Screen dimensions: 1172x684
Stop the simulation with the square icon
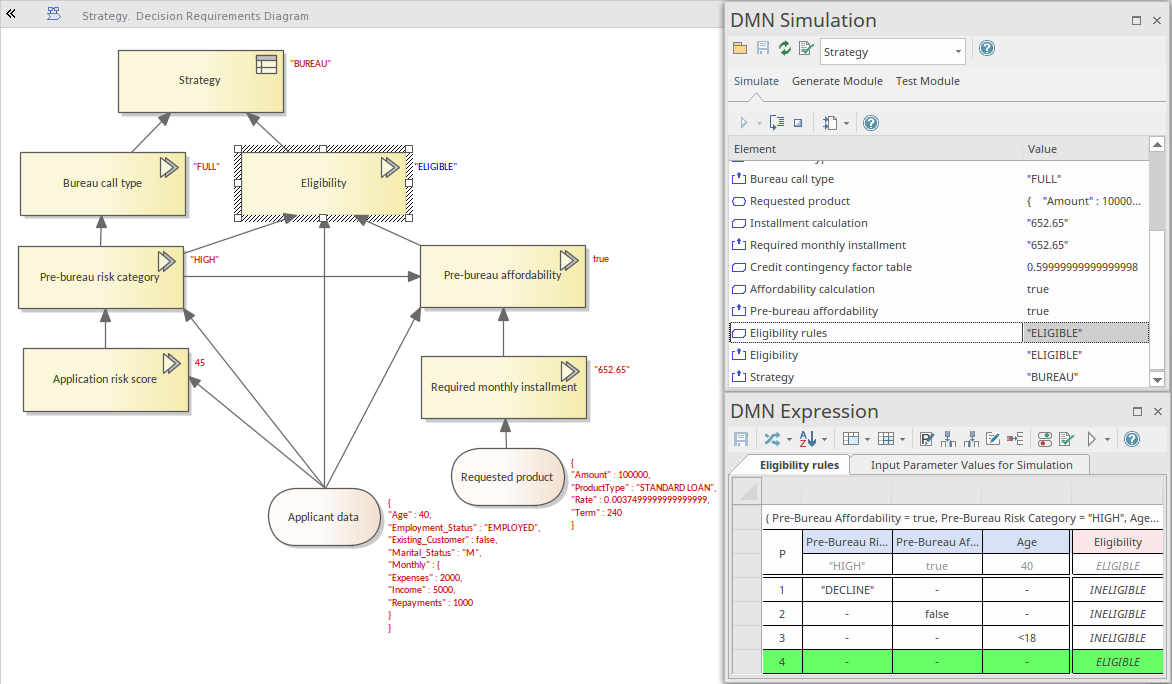(798, 123)
